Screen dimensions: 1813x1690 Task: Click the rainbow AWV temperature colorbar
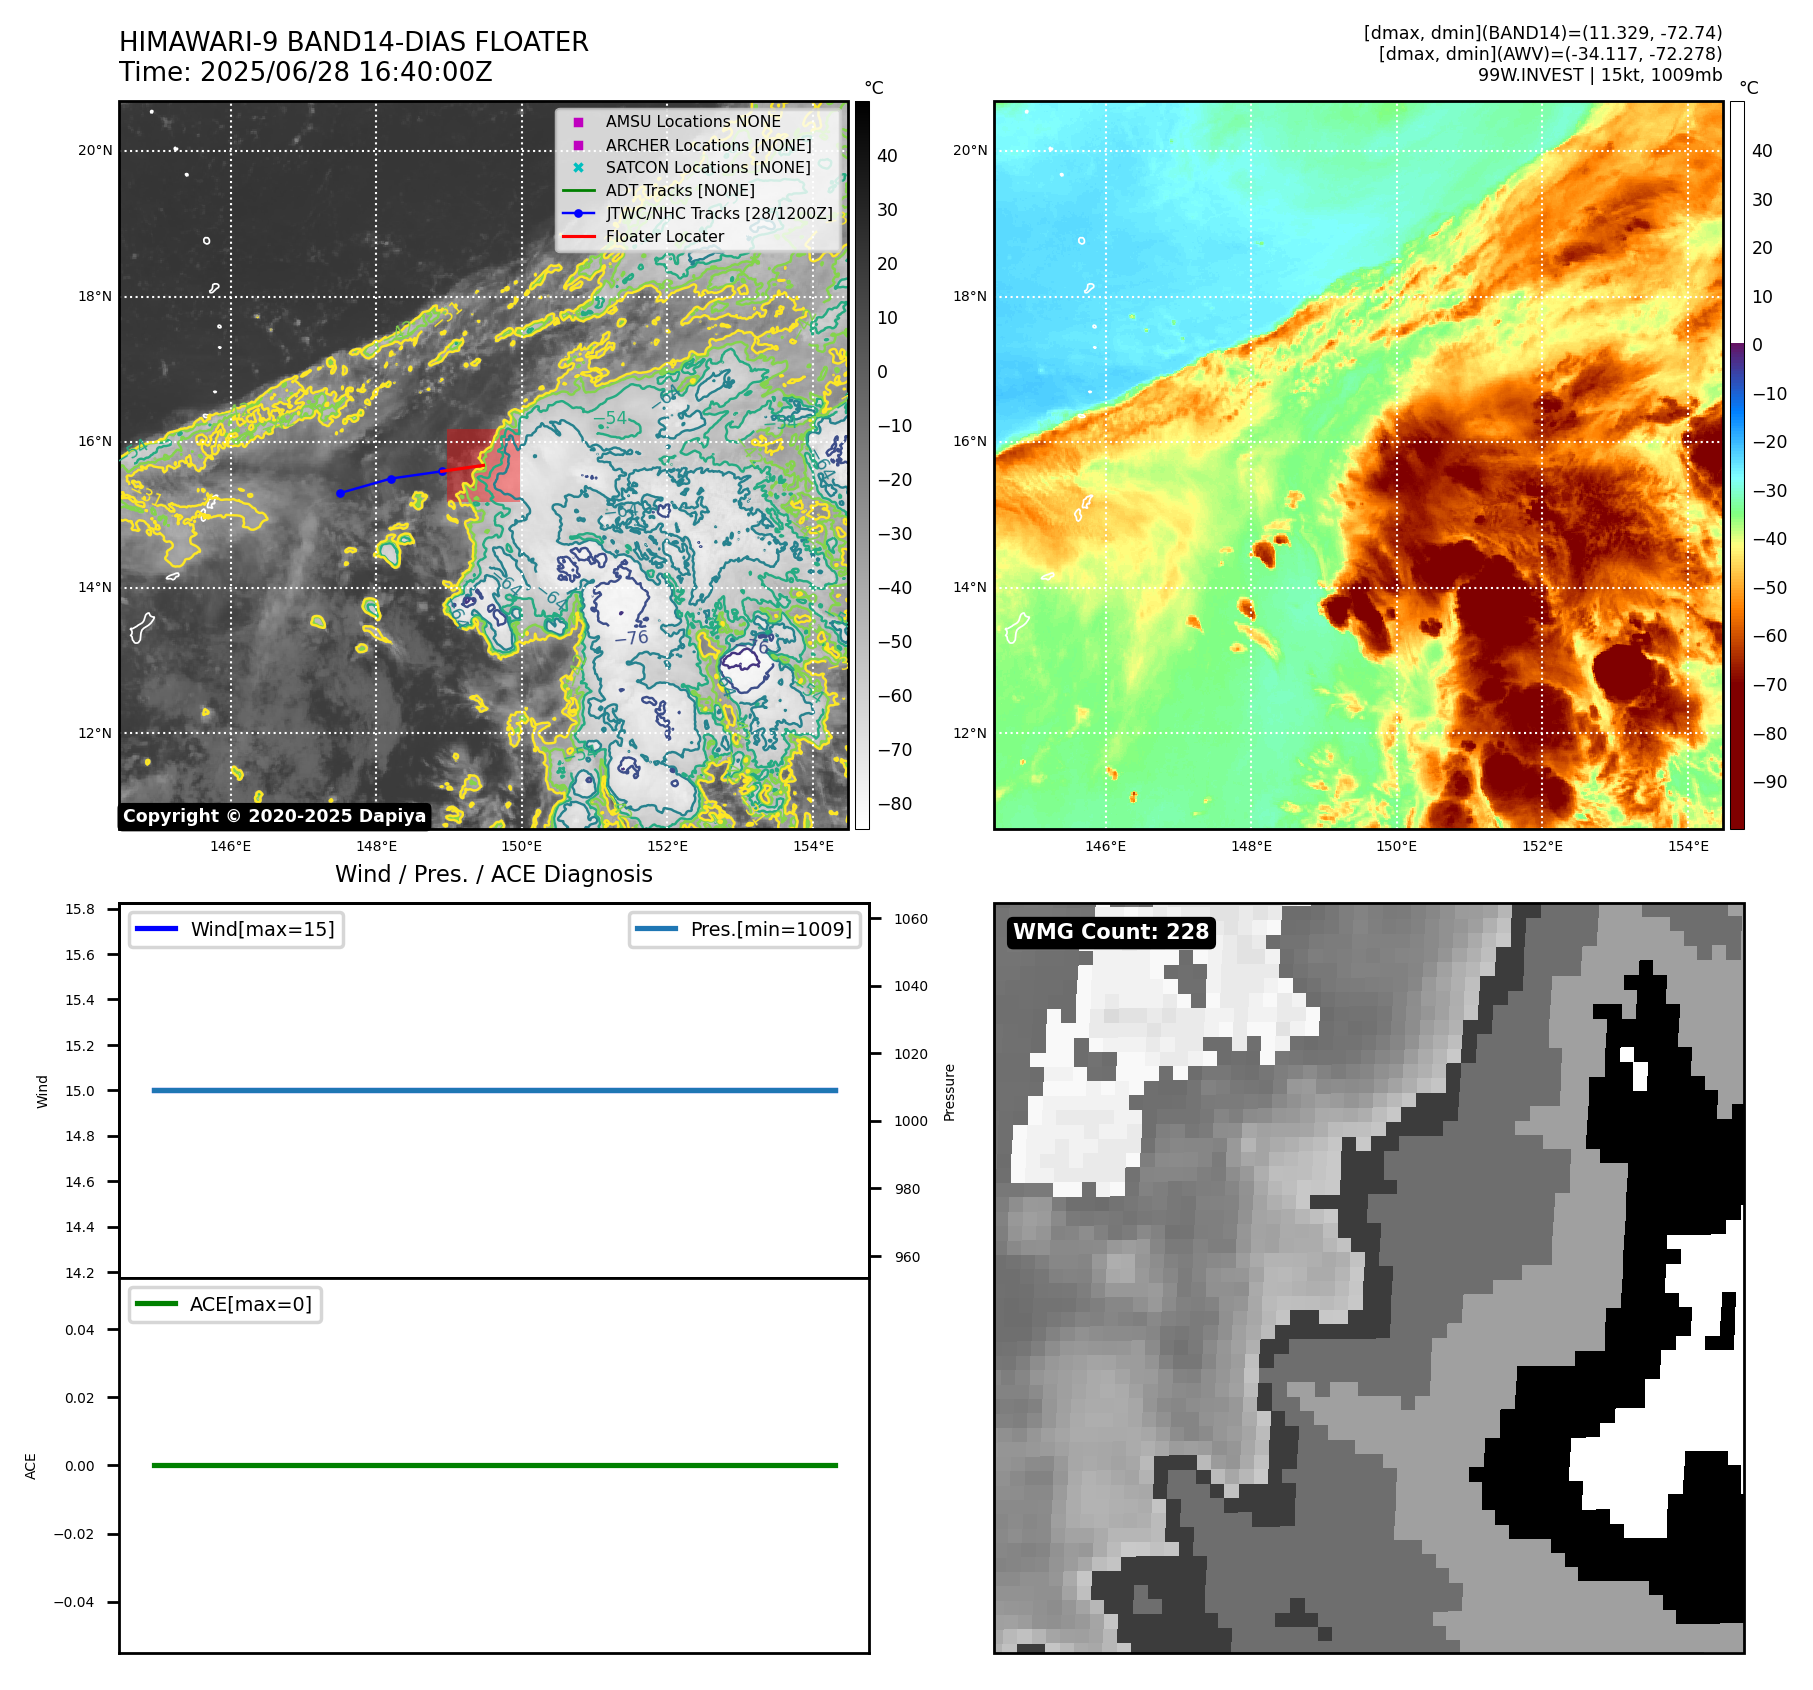(1737, 465)
